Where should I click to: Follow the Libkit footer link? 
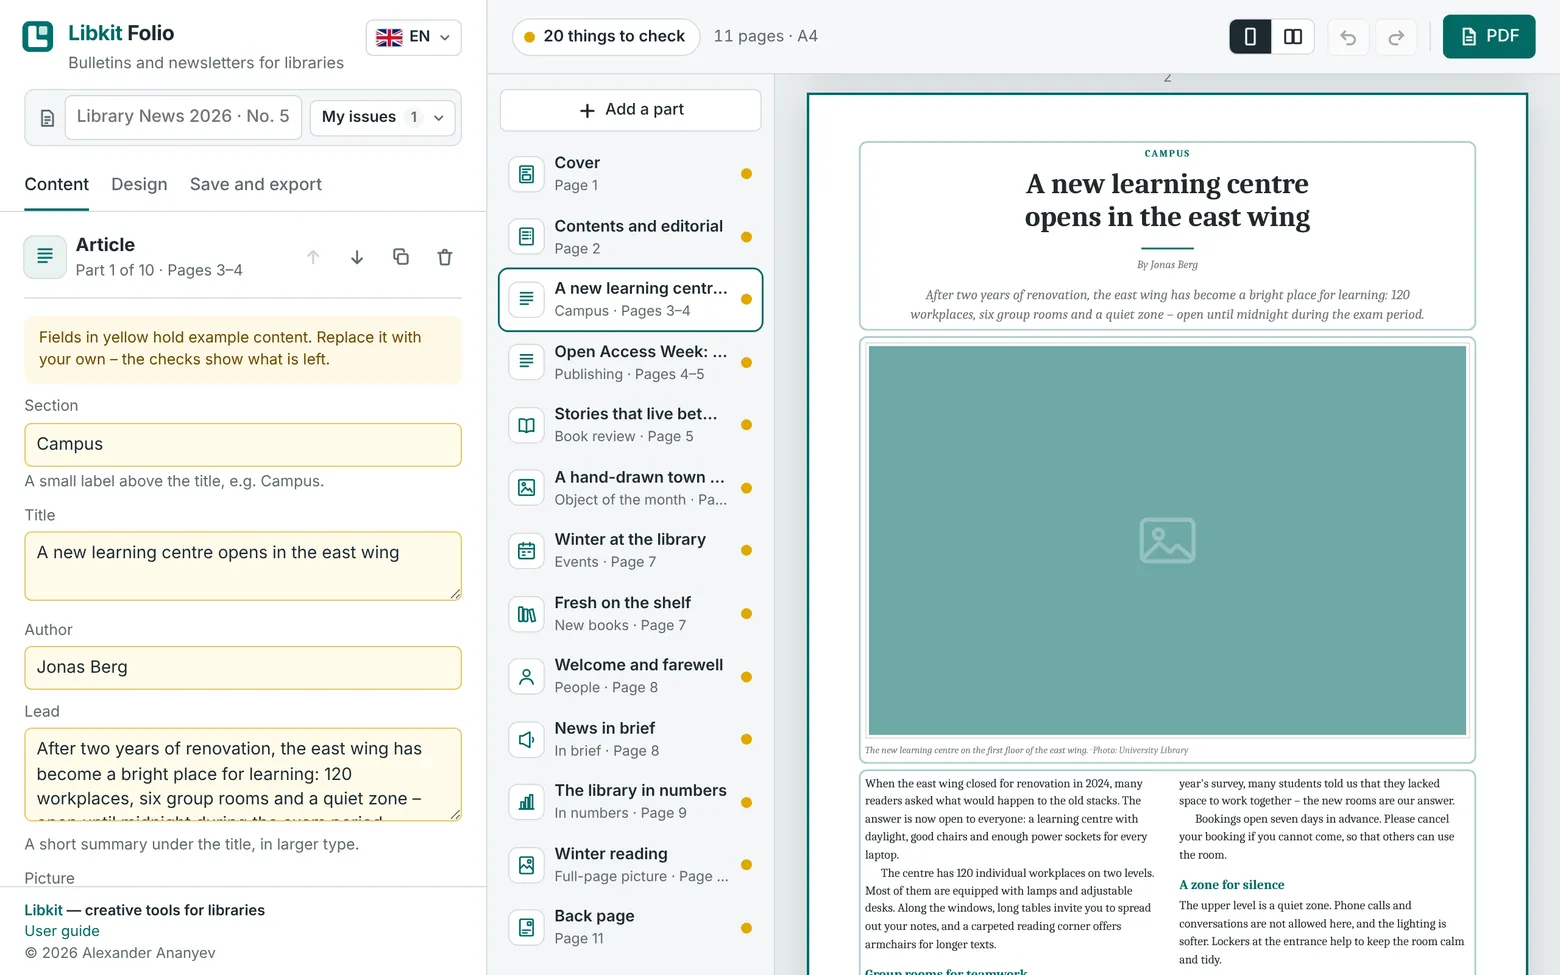tap(43, 910)
